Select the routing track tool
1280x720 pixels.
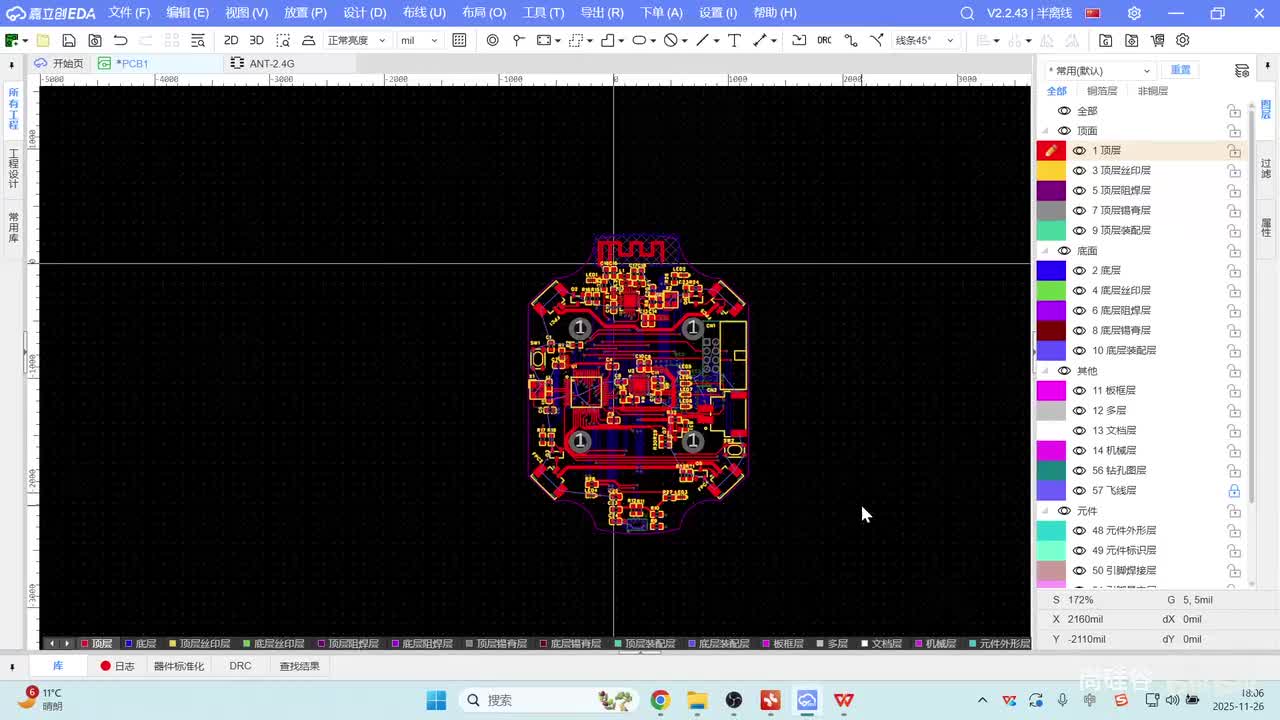[x=851, y=40]
